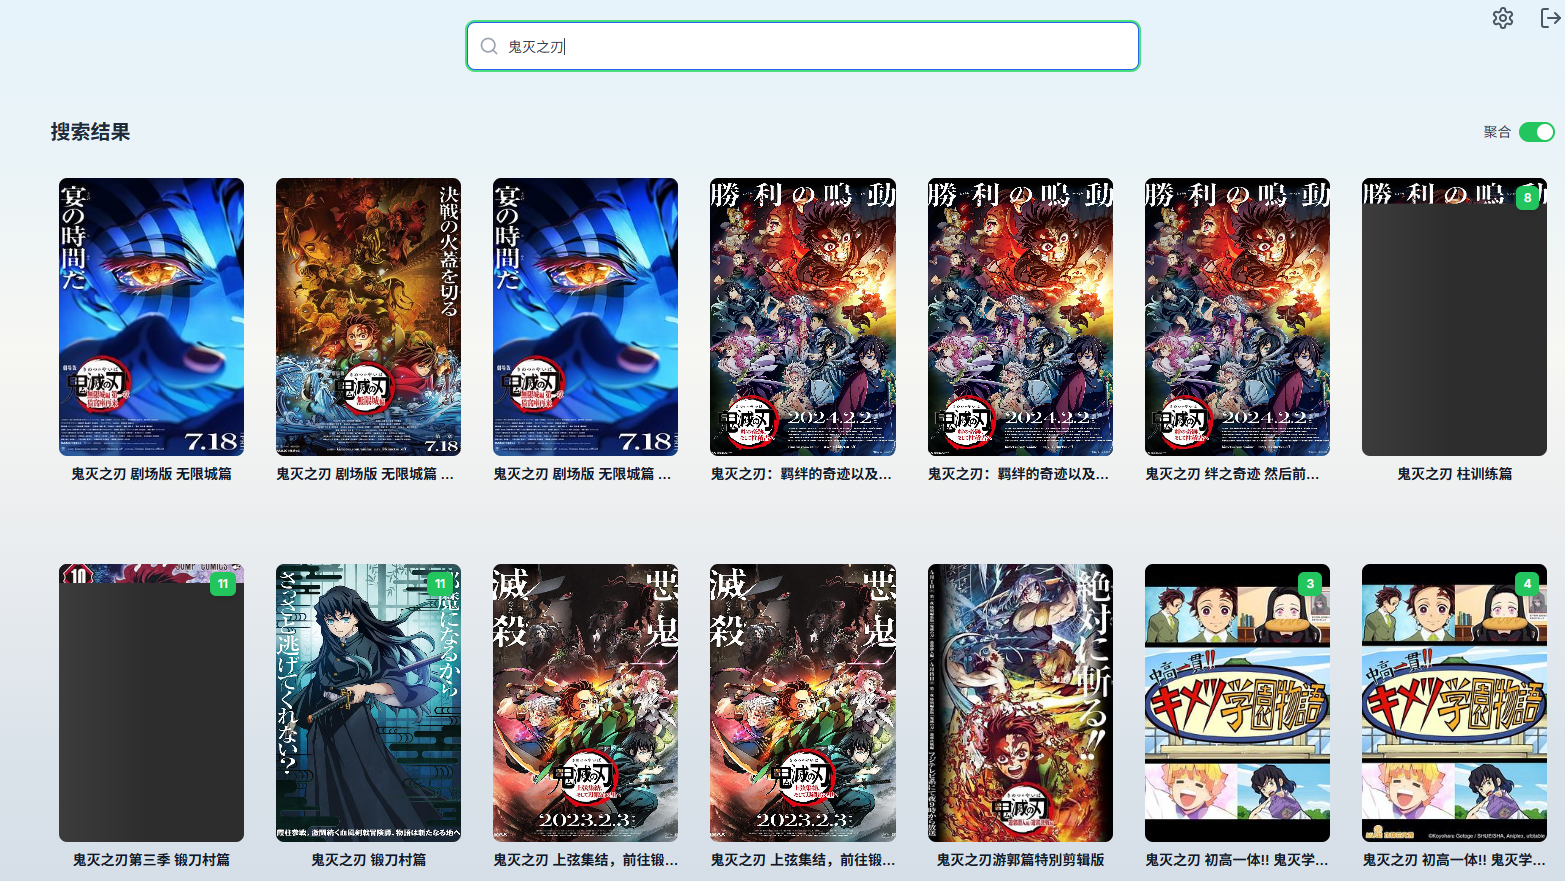Click the title 鬼灭之刃 柱训练篇

pos(1454,474)
